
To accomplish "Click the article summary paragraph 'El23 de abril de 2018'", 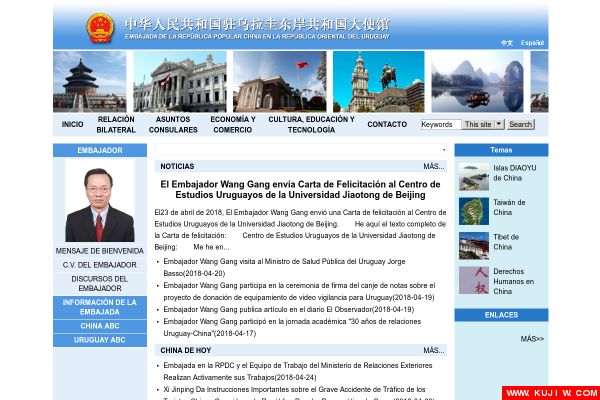I will coord(300,230).
